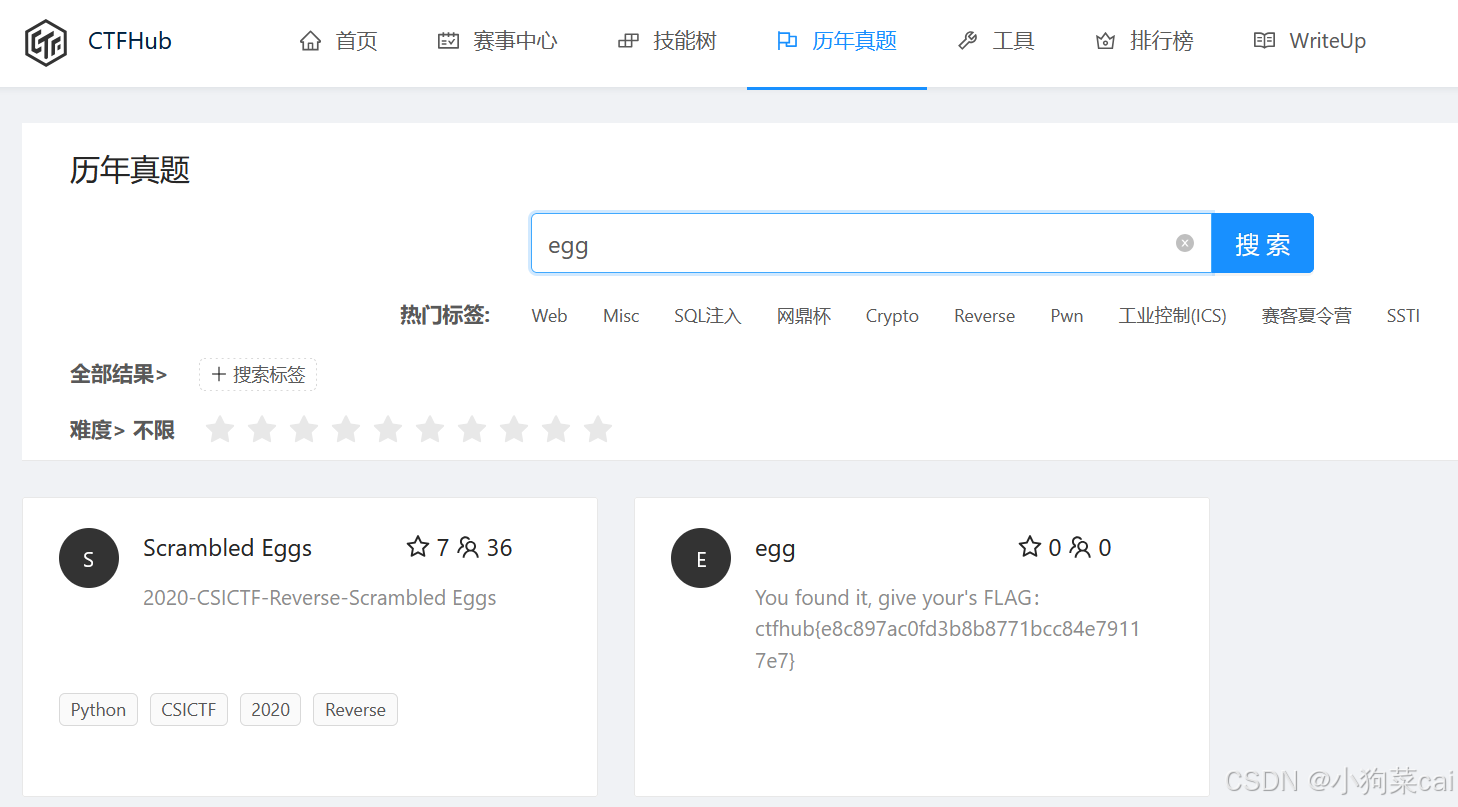Click the house icon beside 首页
Image resolution: width=1458 pixels, height=807 pixels.
click(x=311, y=41)
